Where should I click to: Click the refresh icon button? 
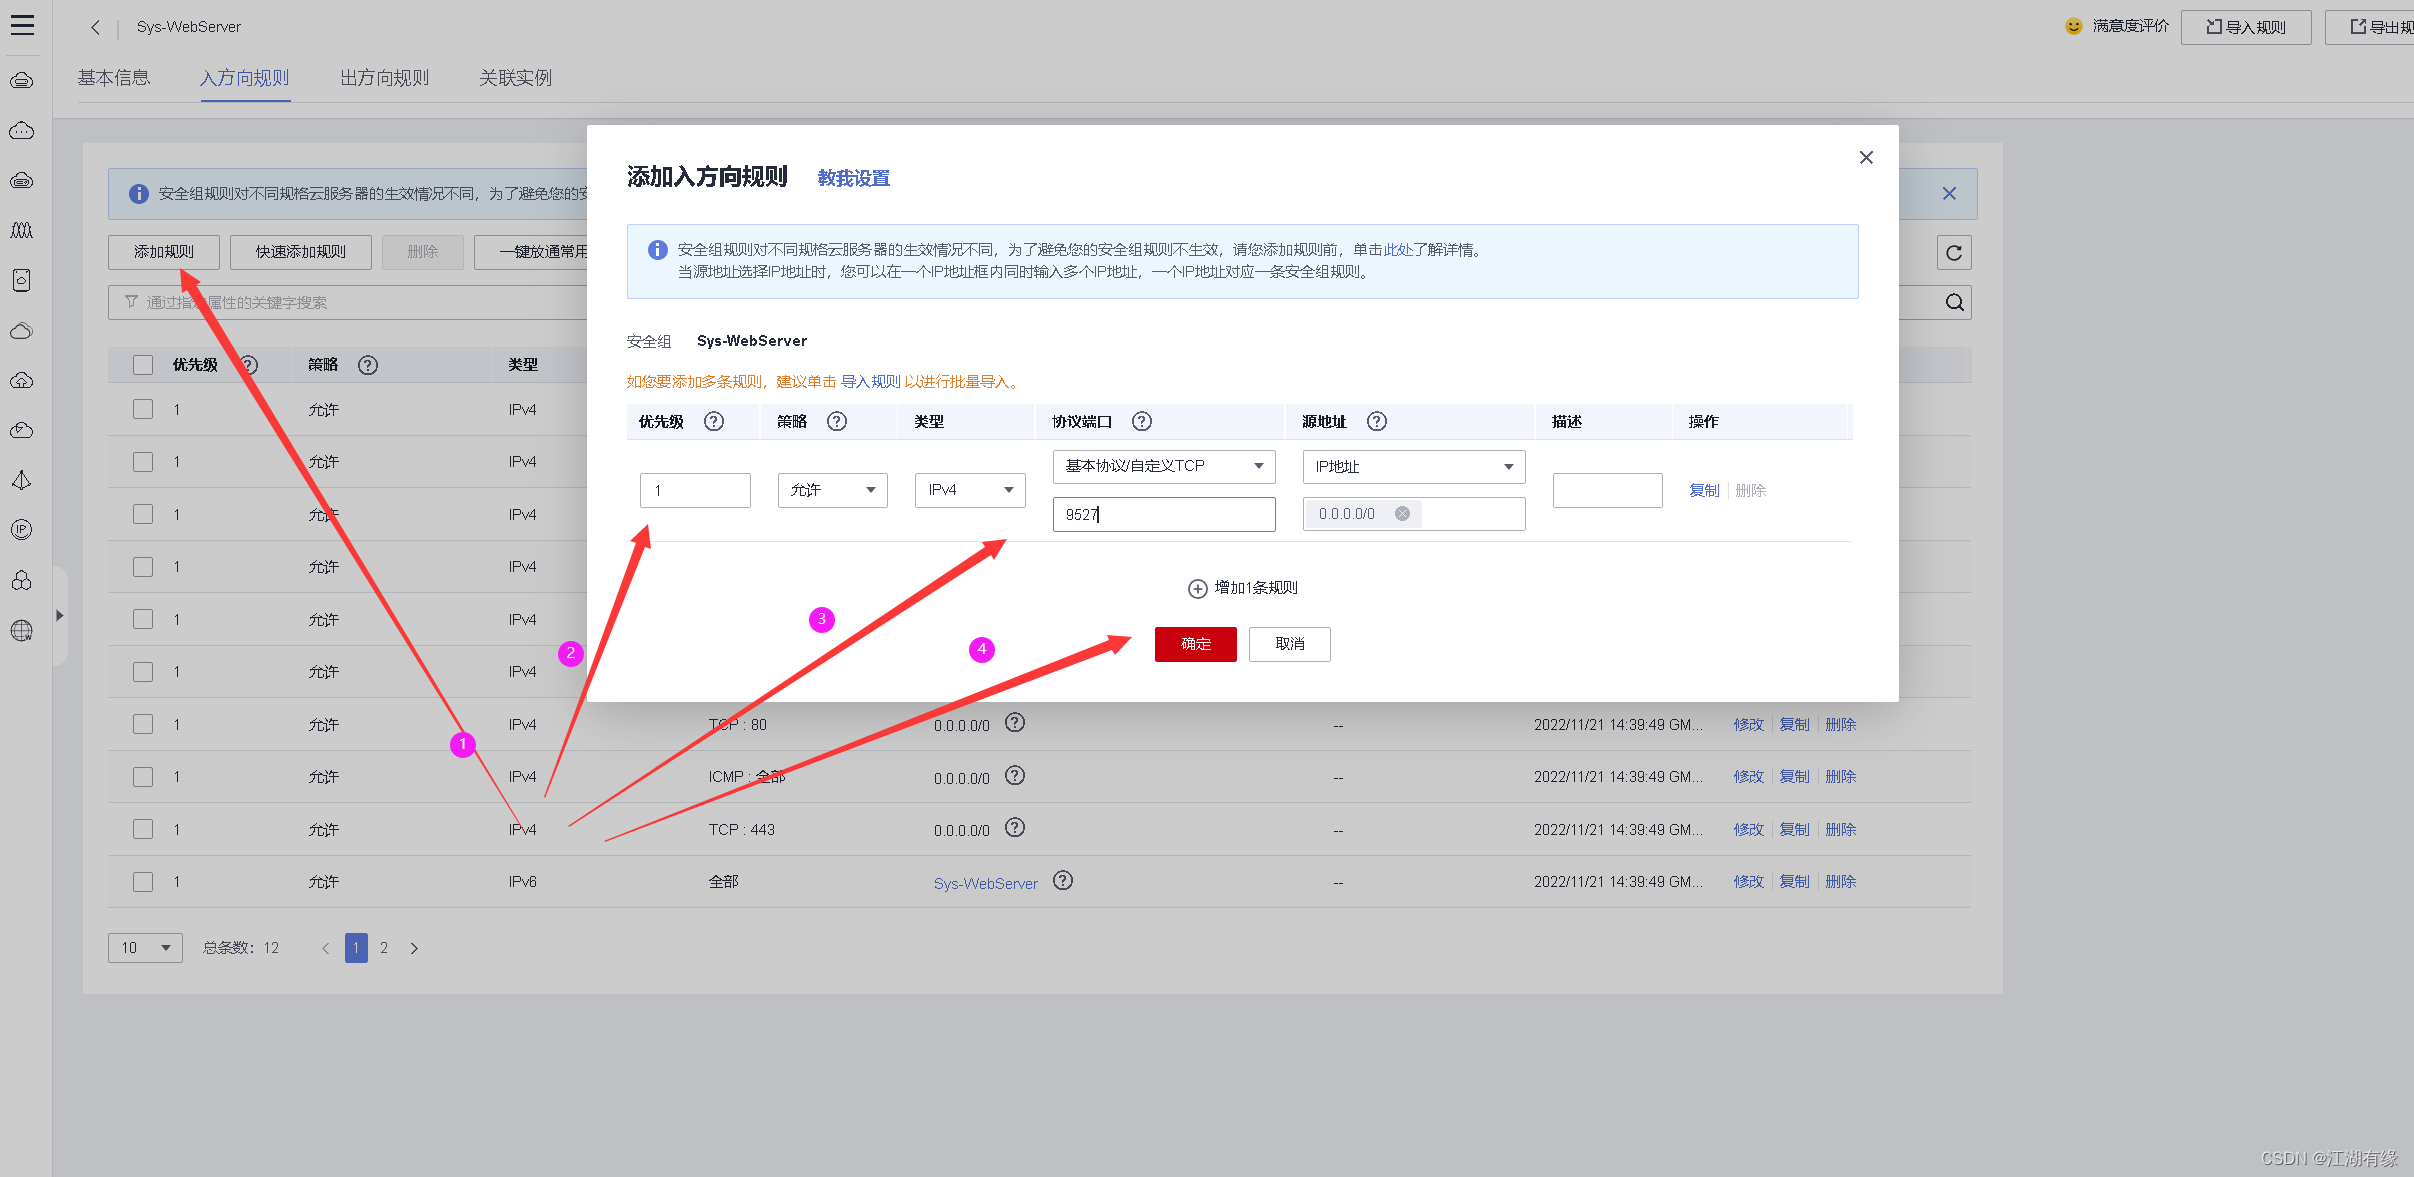click(x=1953, y=253)
